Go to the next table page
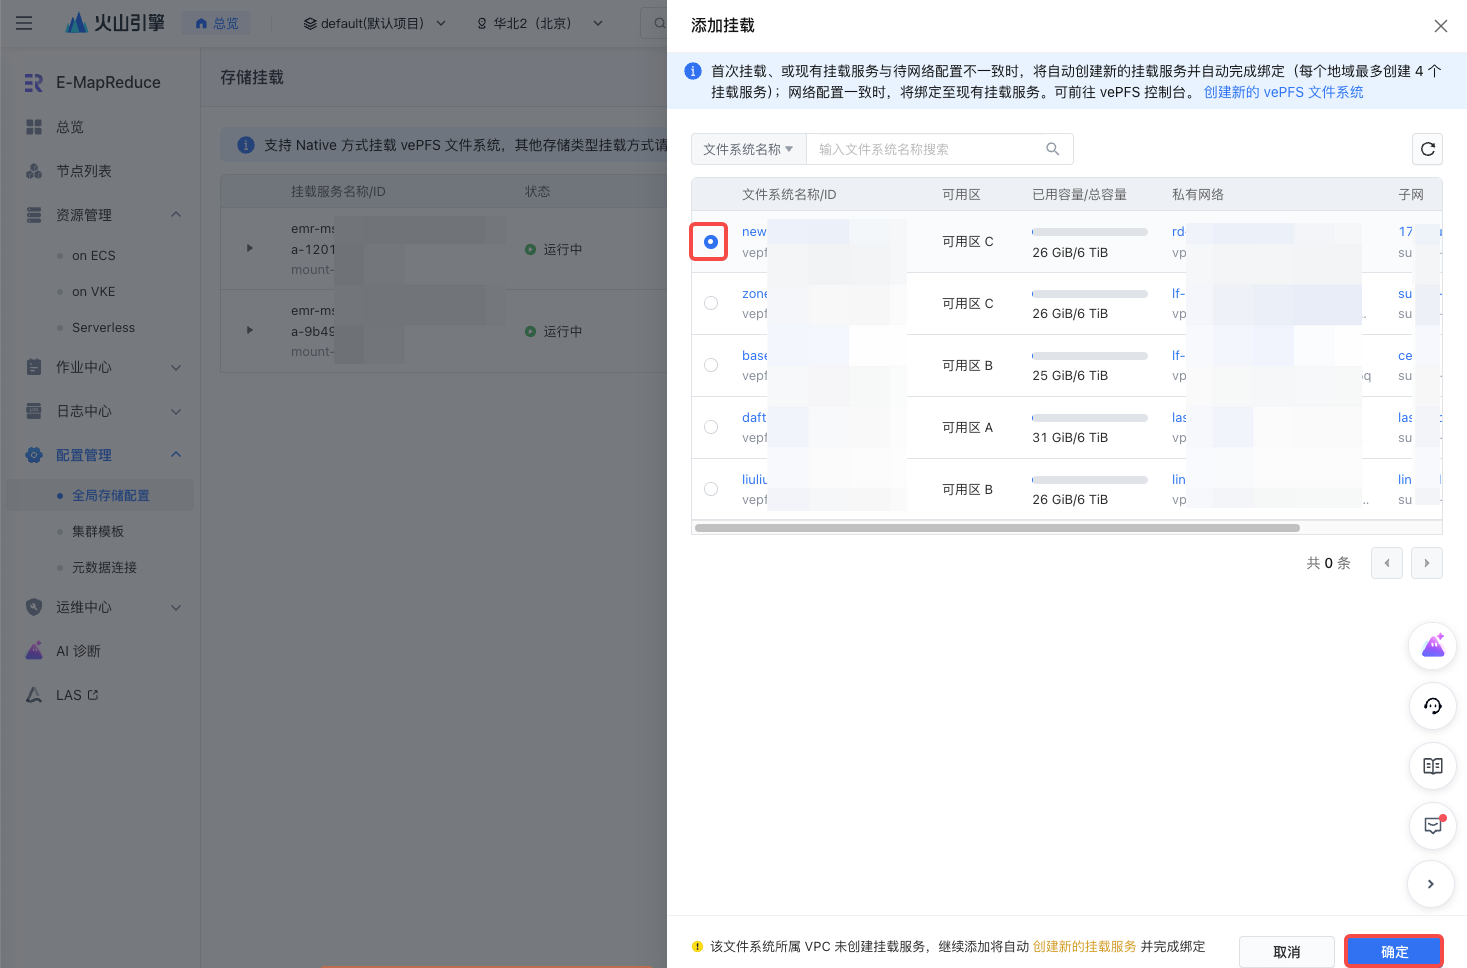 pos(1427,563)
